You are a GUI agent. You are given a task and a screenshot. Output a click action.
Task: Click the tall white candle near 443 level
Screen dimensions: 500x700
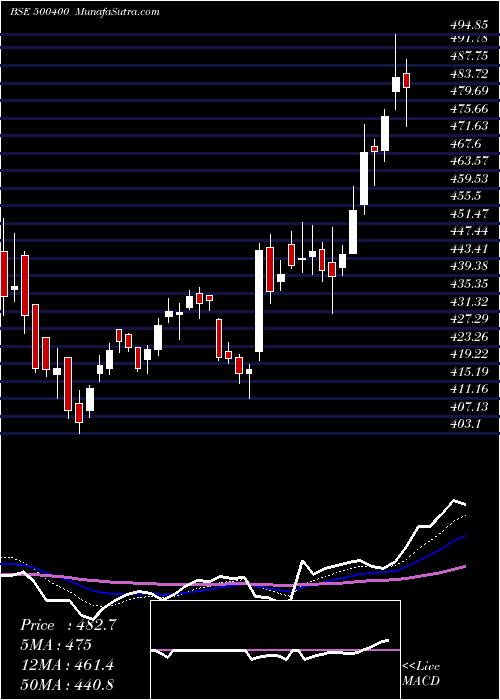tap(259, 301)
